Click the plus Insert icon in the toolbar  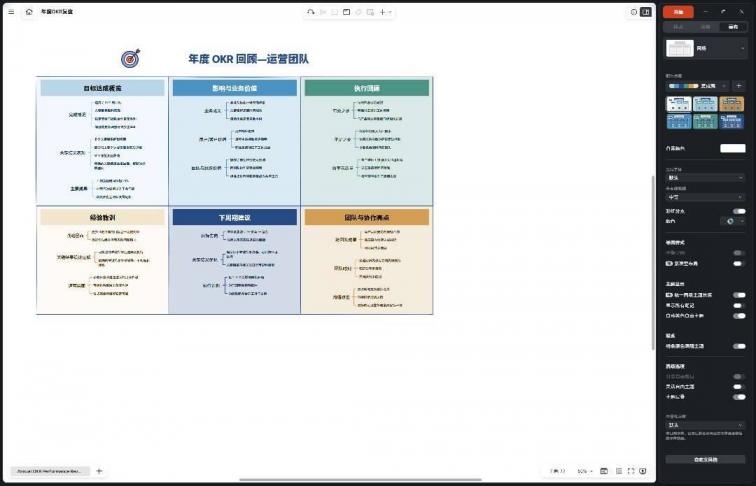tap(382, 12)
